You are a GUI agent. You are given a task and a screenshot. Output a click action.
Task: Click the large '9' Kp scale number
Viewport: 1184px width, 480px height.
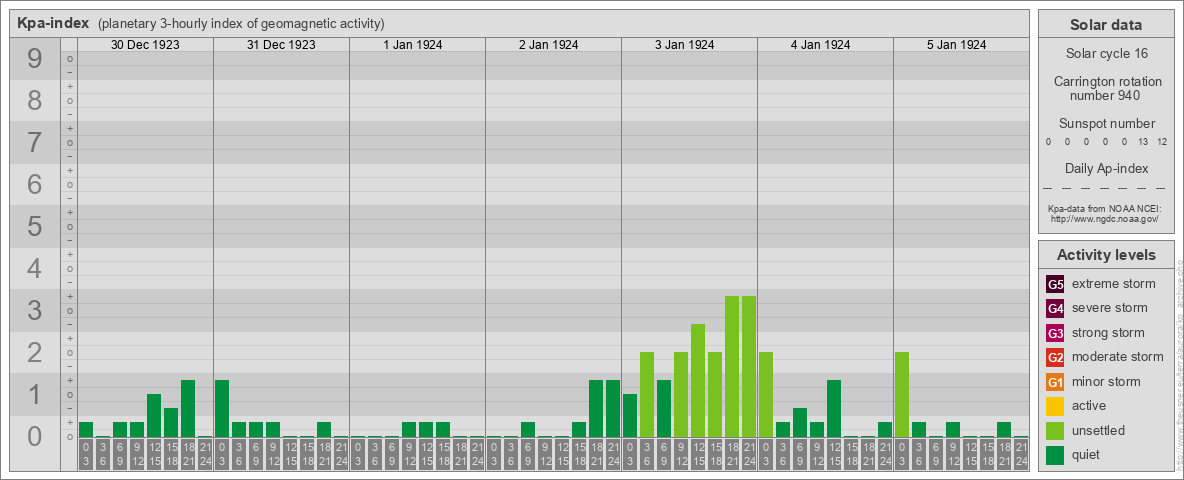pos(35,59)
